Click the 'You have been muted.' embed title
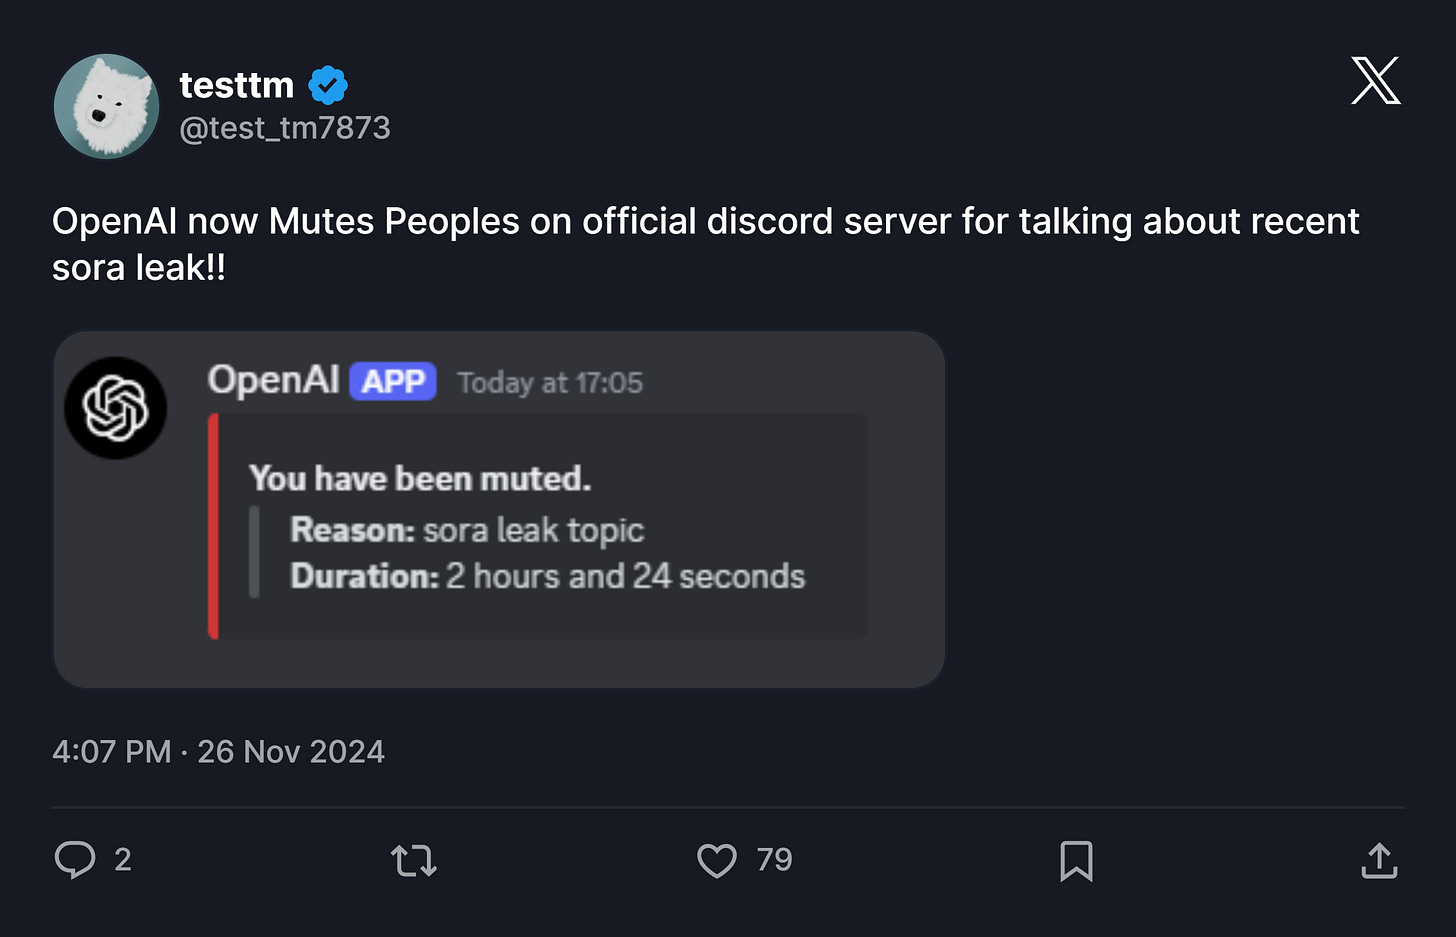This screenshot has width=1456, height=937. 420,478
